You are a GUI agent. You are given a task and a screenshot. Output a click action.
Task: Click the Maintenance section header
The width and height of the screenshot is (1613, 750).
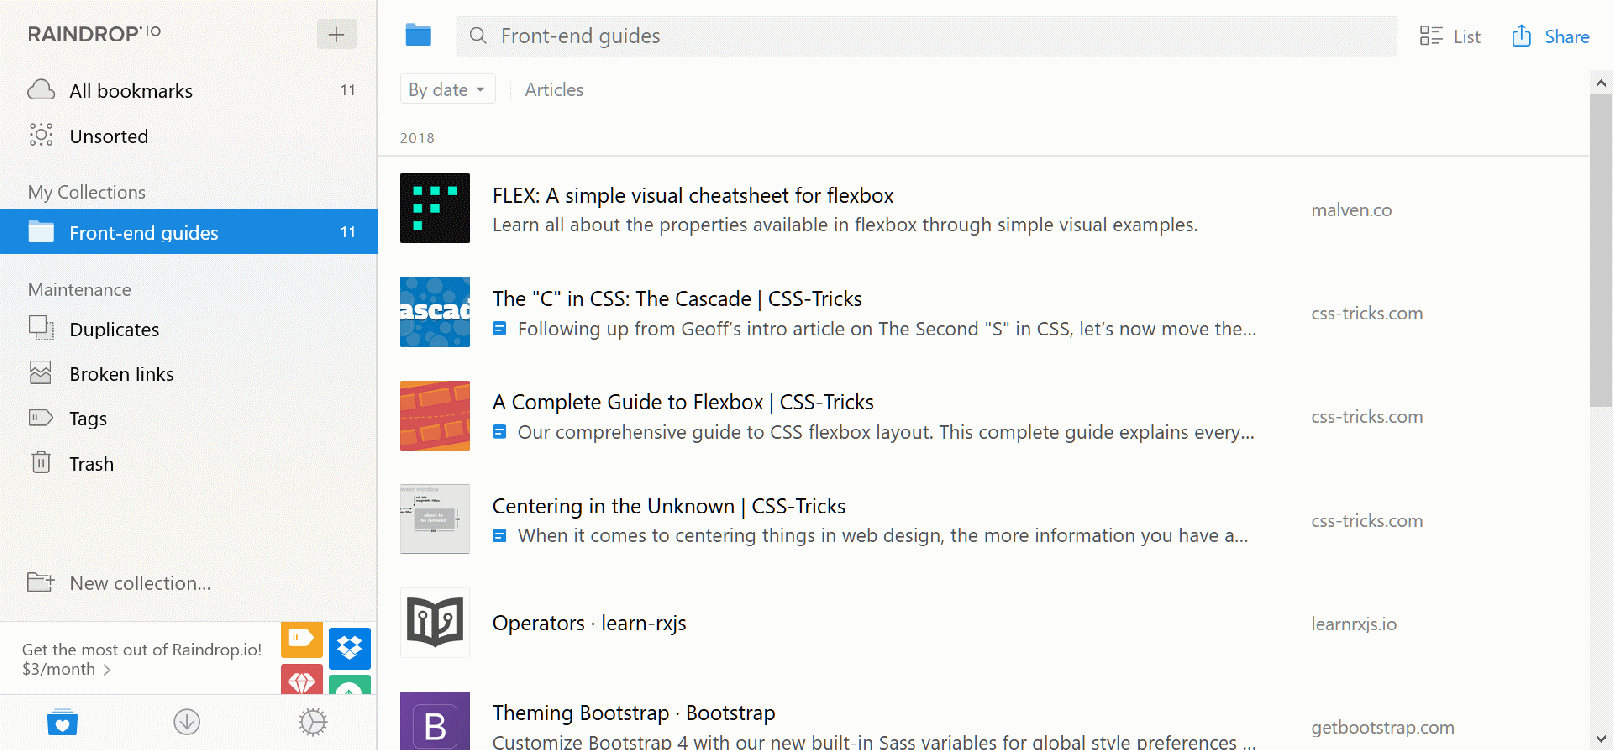click(80, 290)
